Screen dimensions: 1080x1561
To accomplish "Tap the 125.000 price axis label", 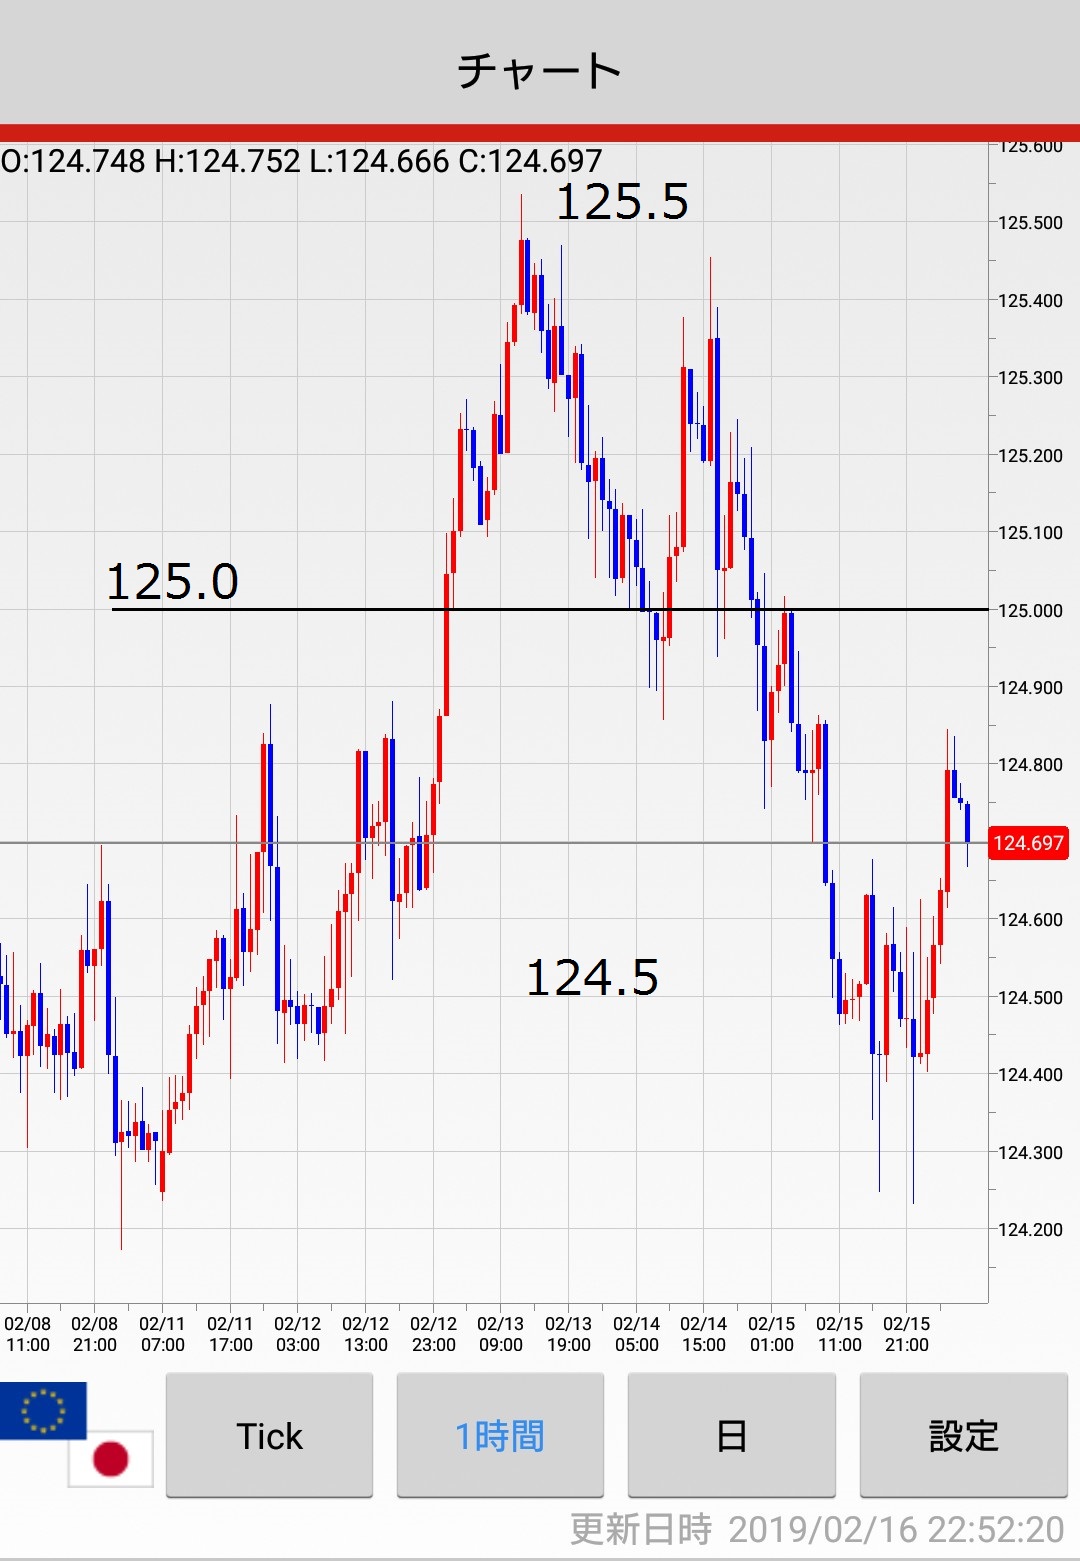I will (x=1030, y=610).
